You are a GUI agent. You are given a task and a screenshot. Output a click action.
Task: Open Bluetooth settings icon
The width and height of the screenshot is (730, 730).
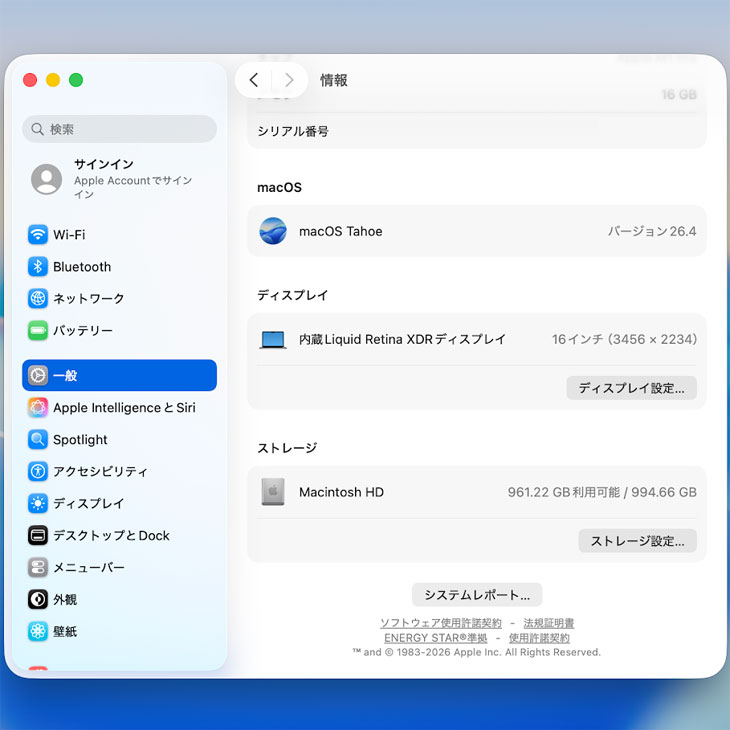point(38,267)
